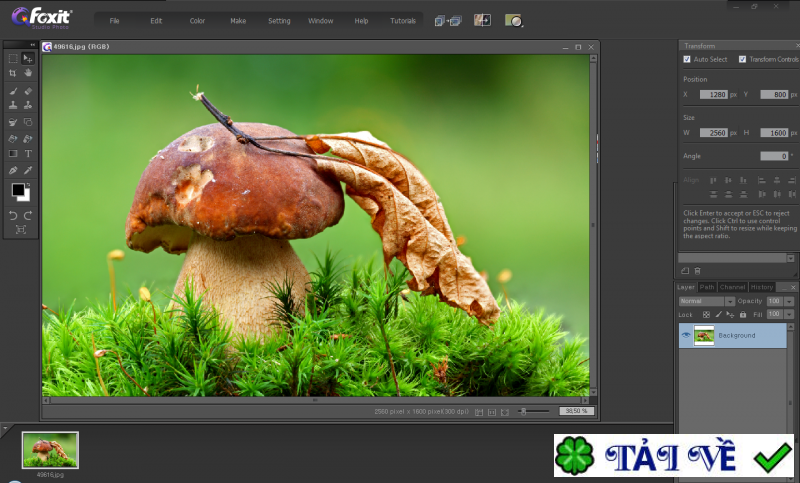Open the Color menu

(x=197, y=20)
